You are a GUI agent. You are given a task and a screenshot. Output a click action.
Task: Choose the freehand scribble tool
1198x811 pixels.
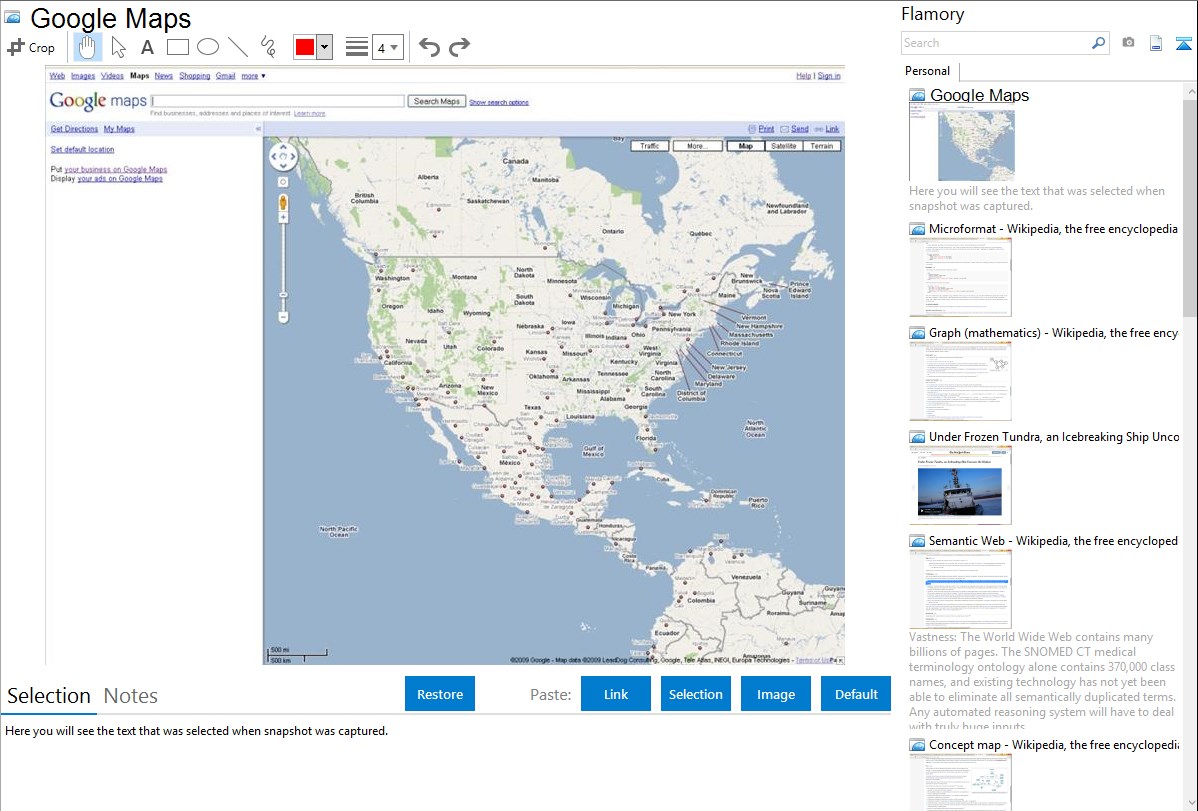coord(268,47)
